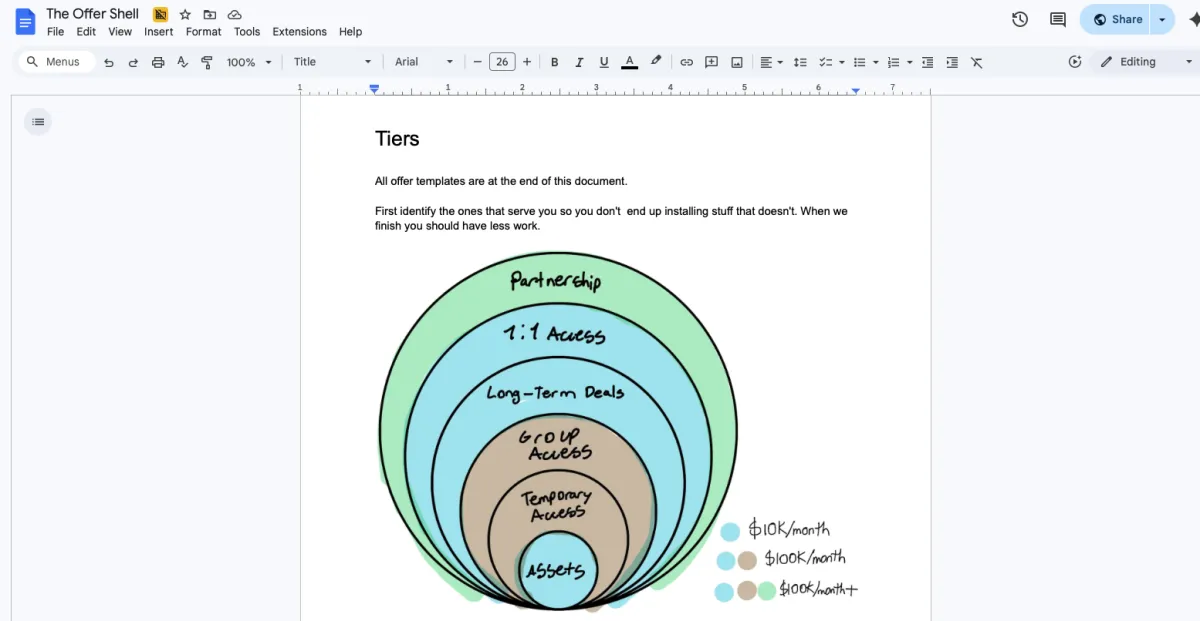Open the Insert menu

point(158,32)
